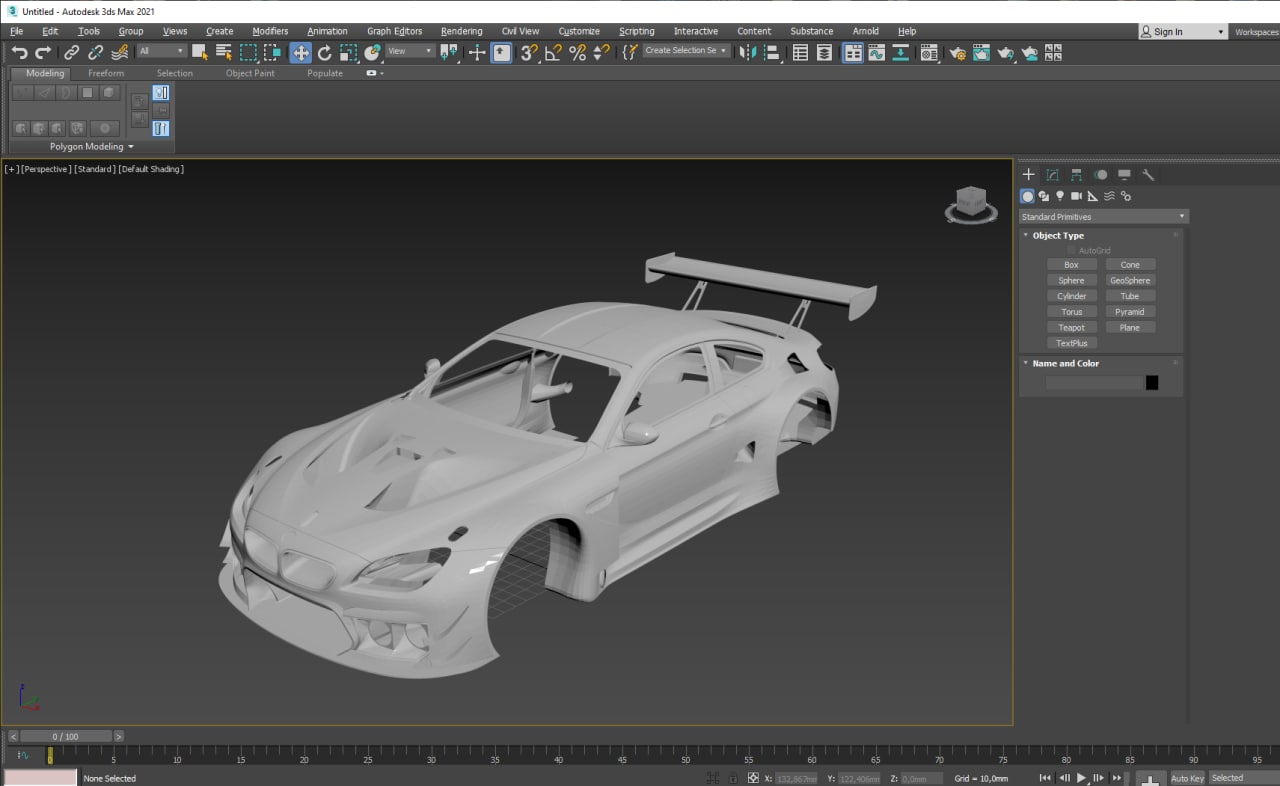Go to the start frame
Image resolution: width=1280 pixels, height=786 pixels.
click(1045, 778)
